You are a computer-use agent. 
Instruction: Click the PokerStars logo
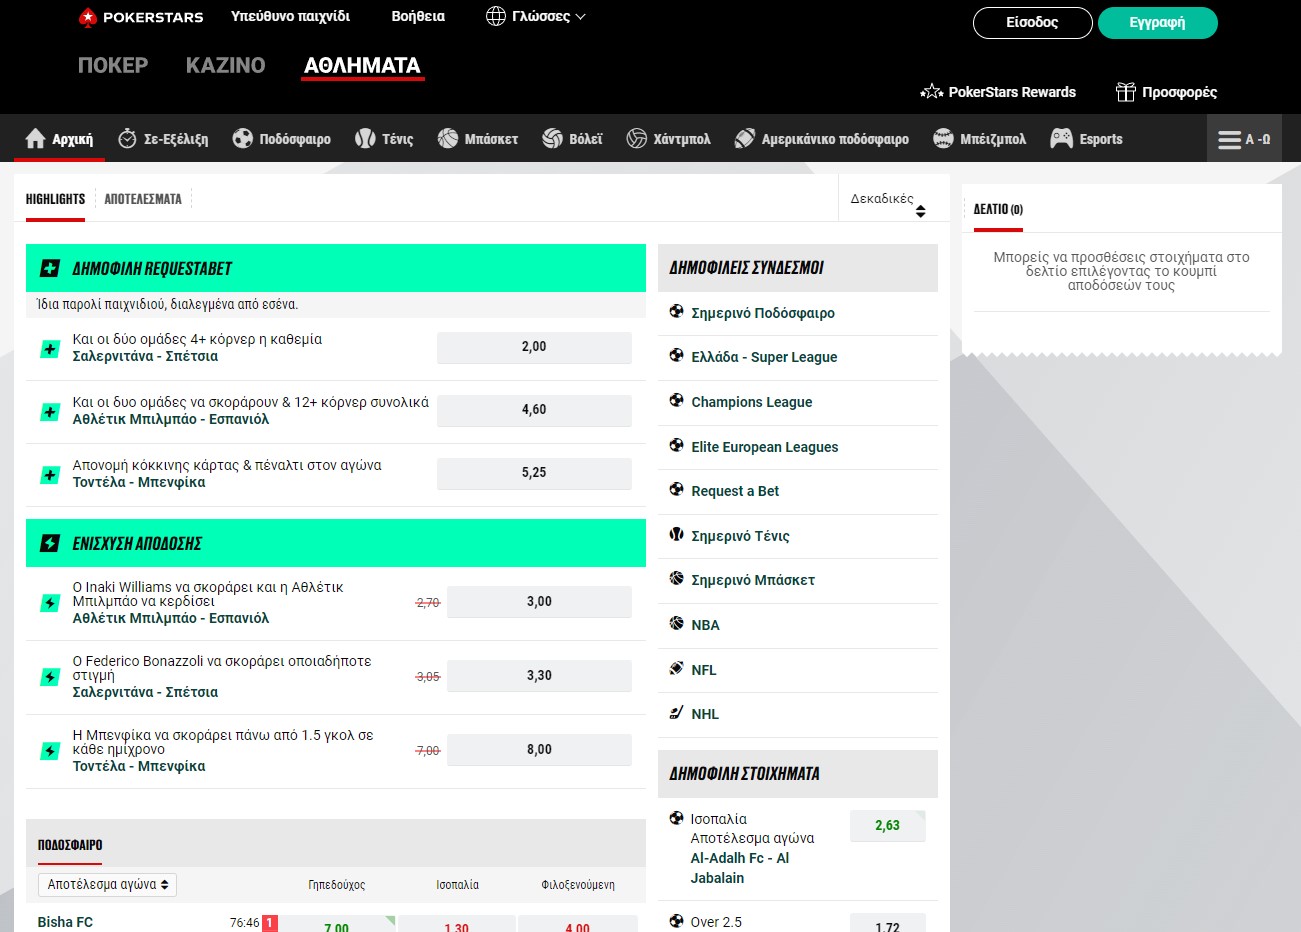[141, 17]
